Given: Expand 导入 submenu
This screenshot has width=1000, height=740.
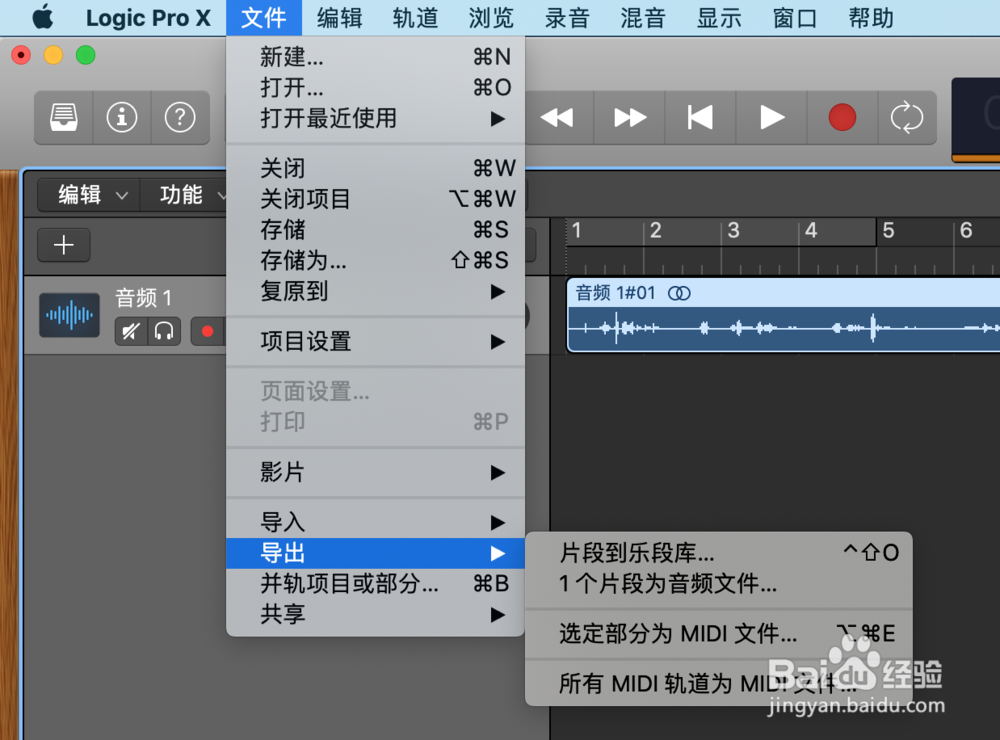Looking at the screenshot, I should coord(376,522).
